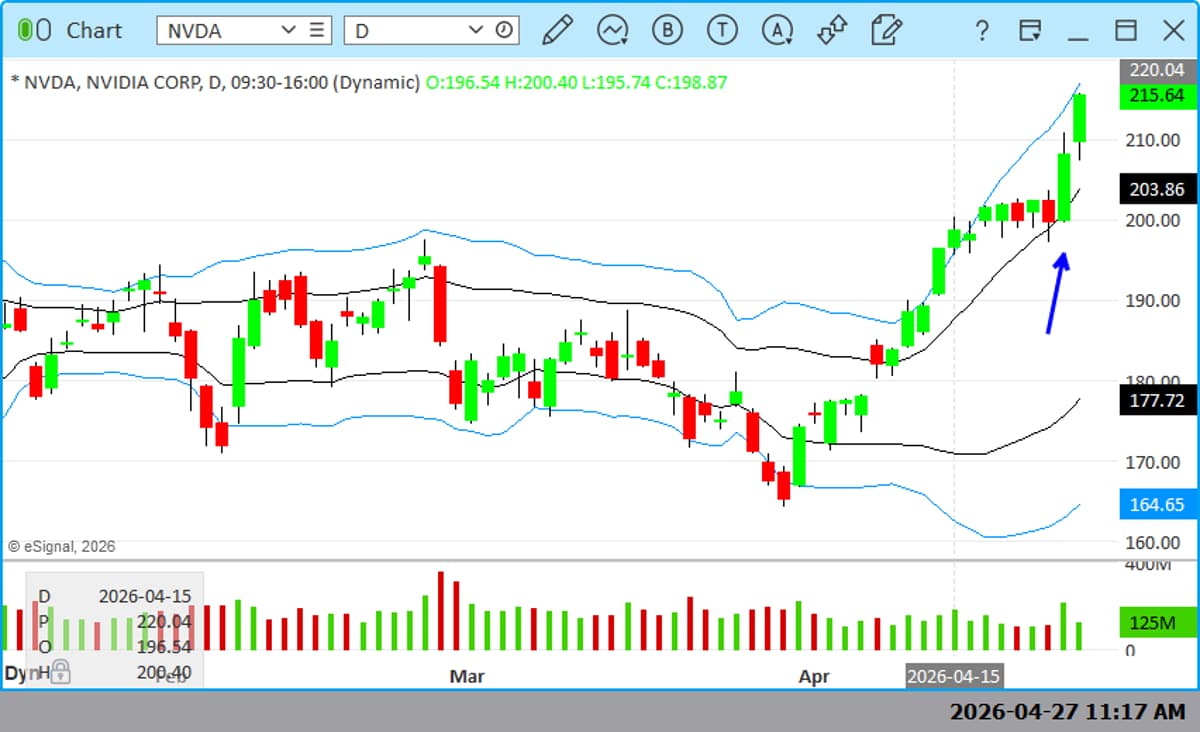
Task: Click the up-down arrows toolbar icon
Action: pos(832,30)
